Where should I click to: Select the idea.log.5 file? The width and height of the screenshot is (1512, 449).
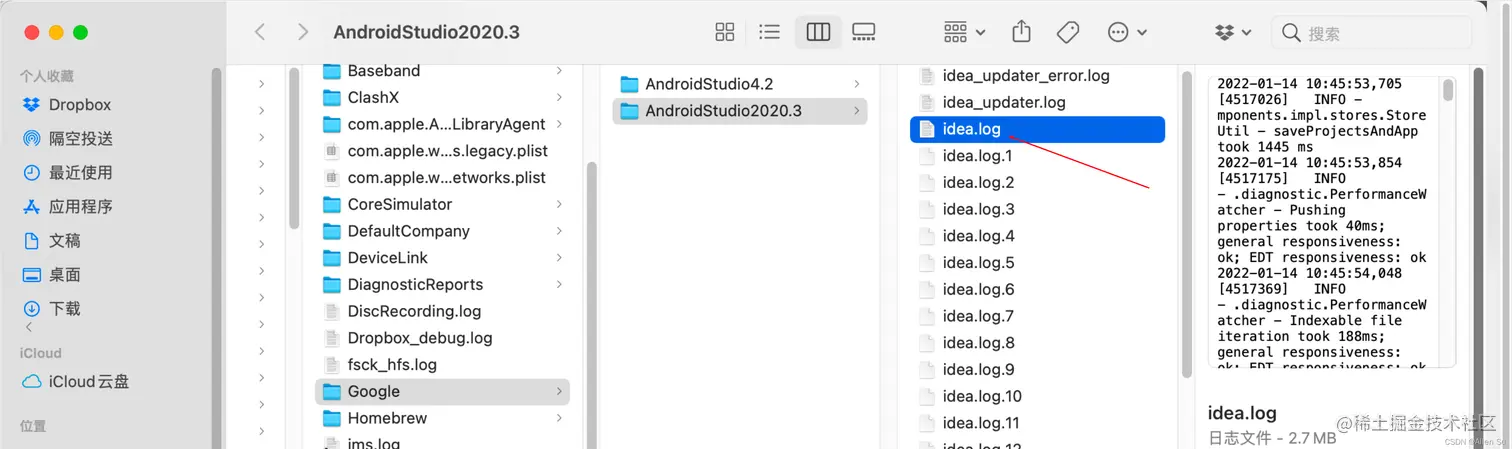point(1037,262)
